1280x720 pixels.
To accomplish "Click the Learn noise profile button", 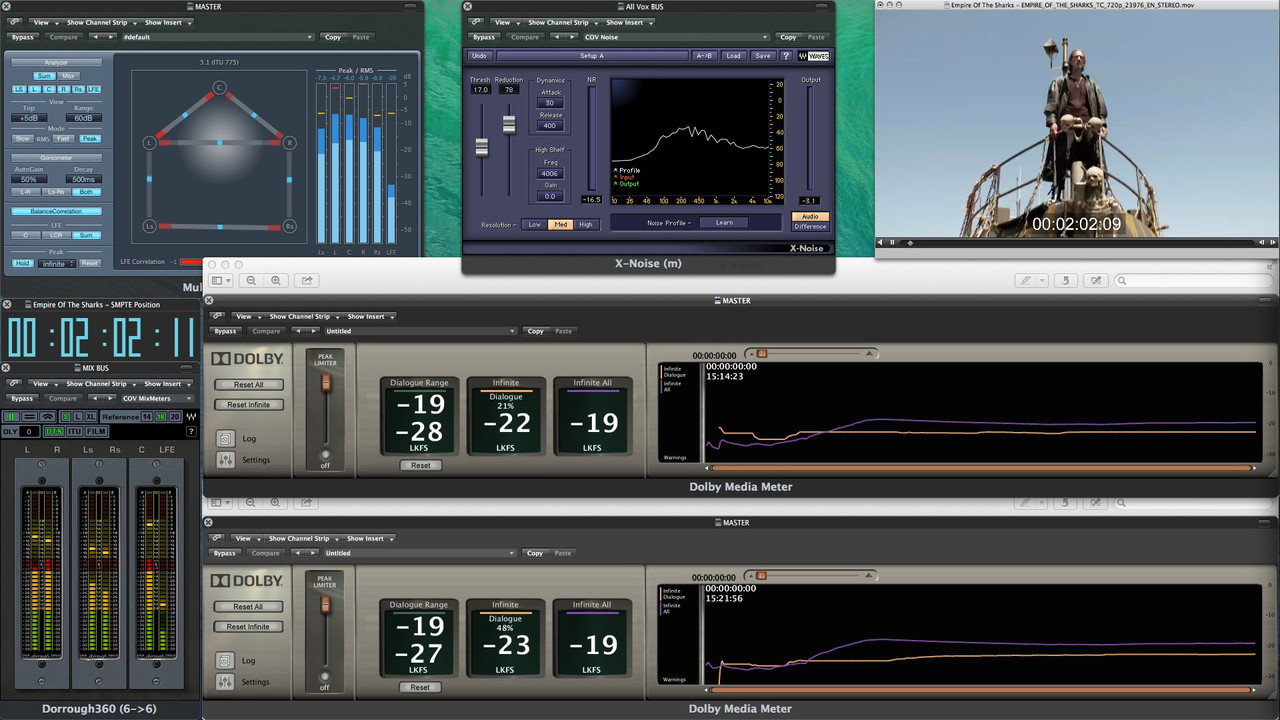I will pyautogui.click(x=724, y=223).
